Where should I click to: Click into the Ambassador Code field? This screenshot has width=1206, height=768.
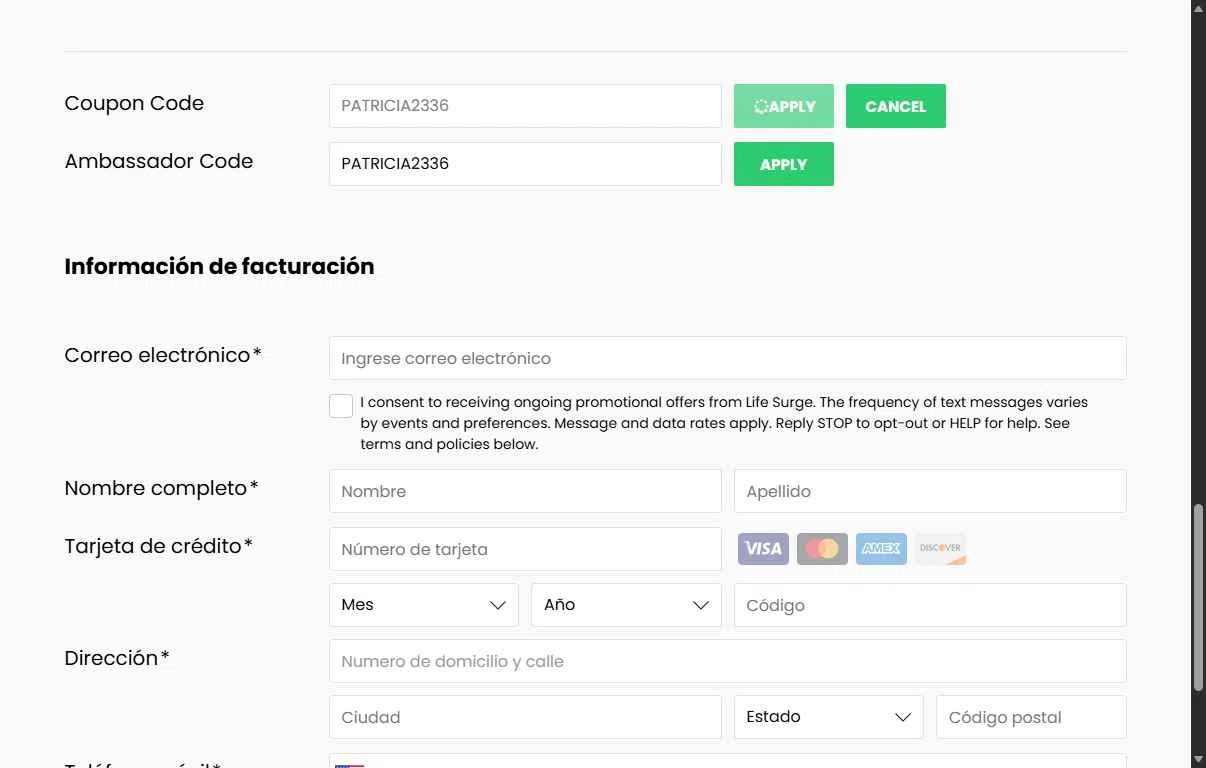pos(525,164)
